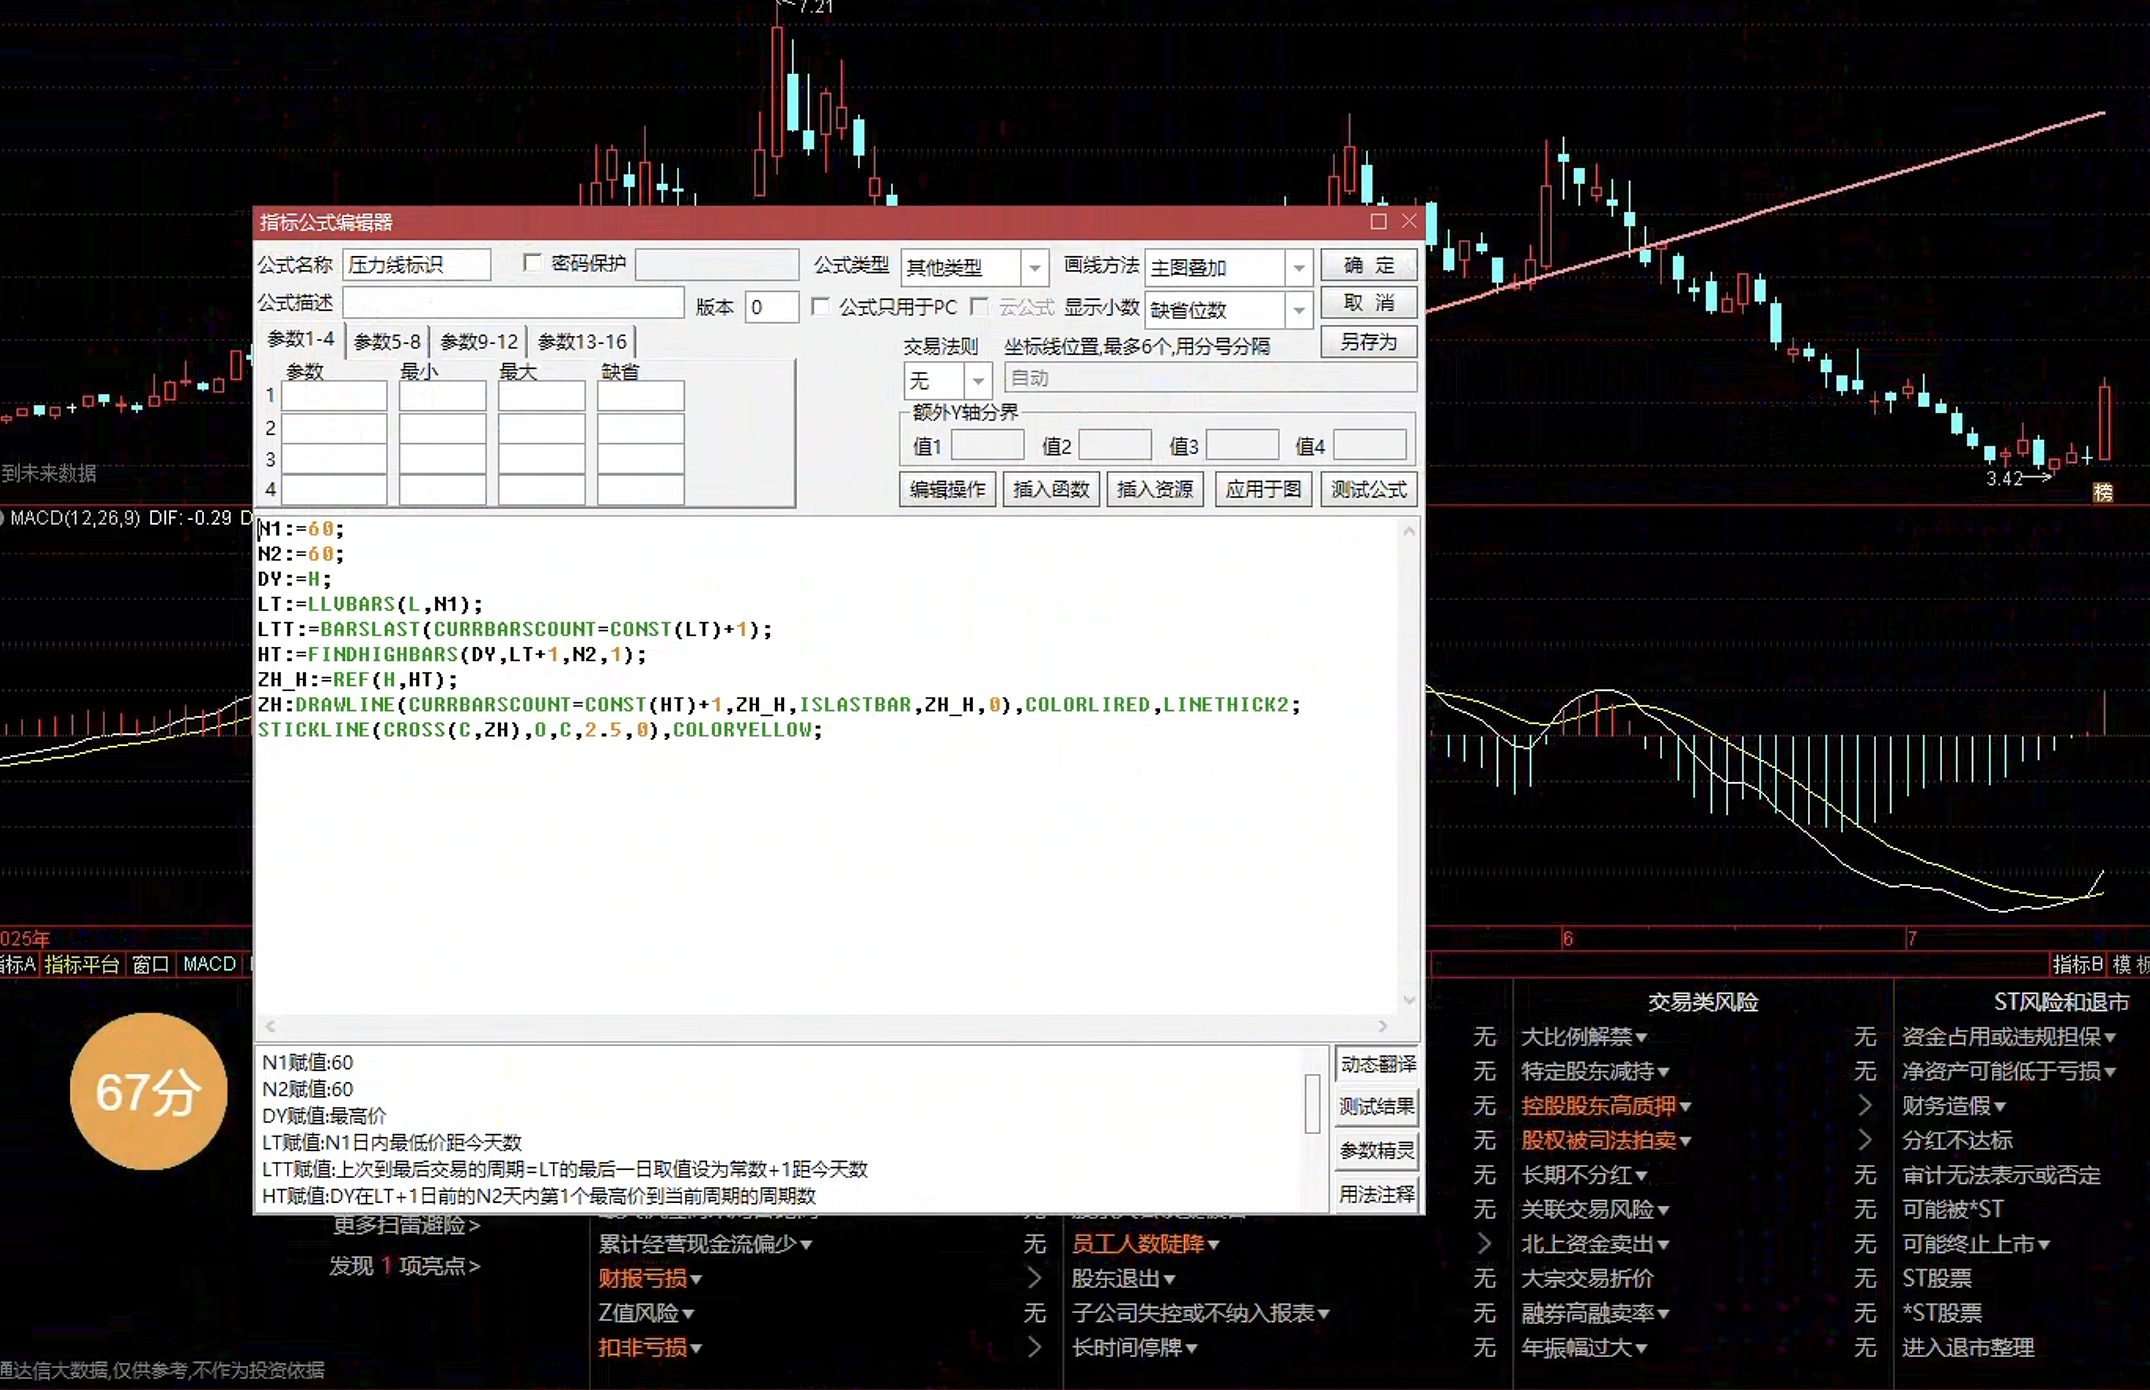The image size is (2150, 1390).
Task: Maximize the 指标公式编辑器 dialog
Action: [1378, 221]
